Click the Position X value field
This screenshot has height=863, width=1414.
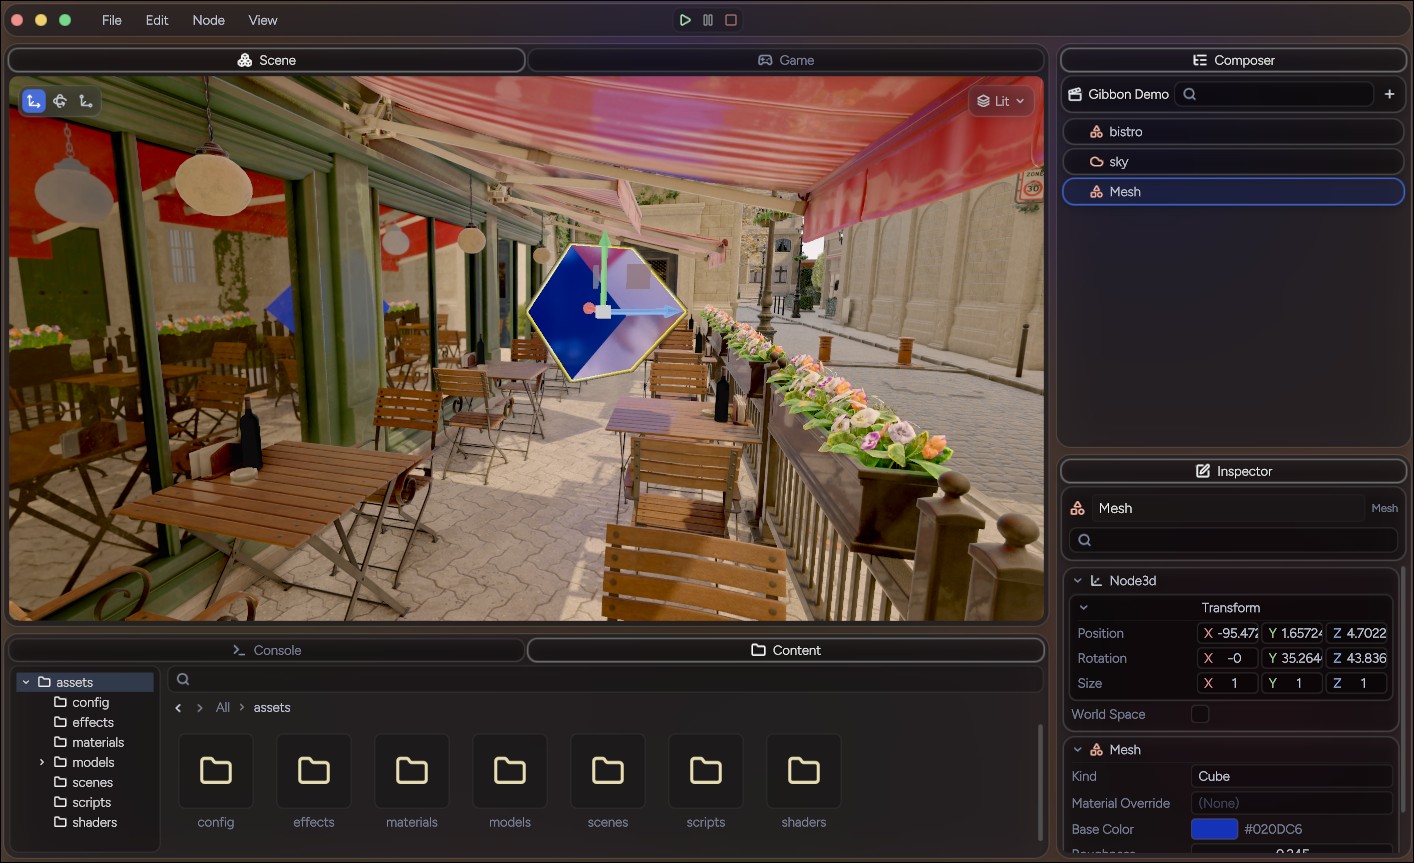pyautogui.click(x=1228, y=633)
